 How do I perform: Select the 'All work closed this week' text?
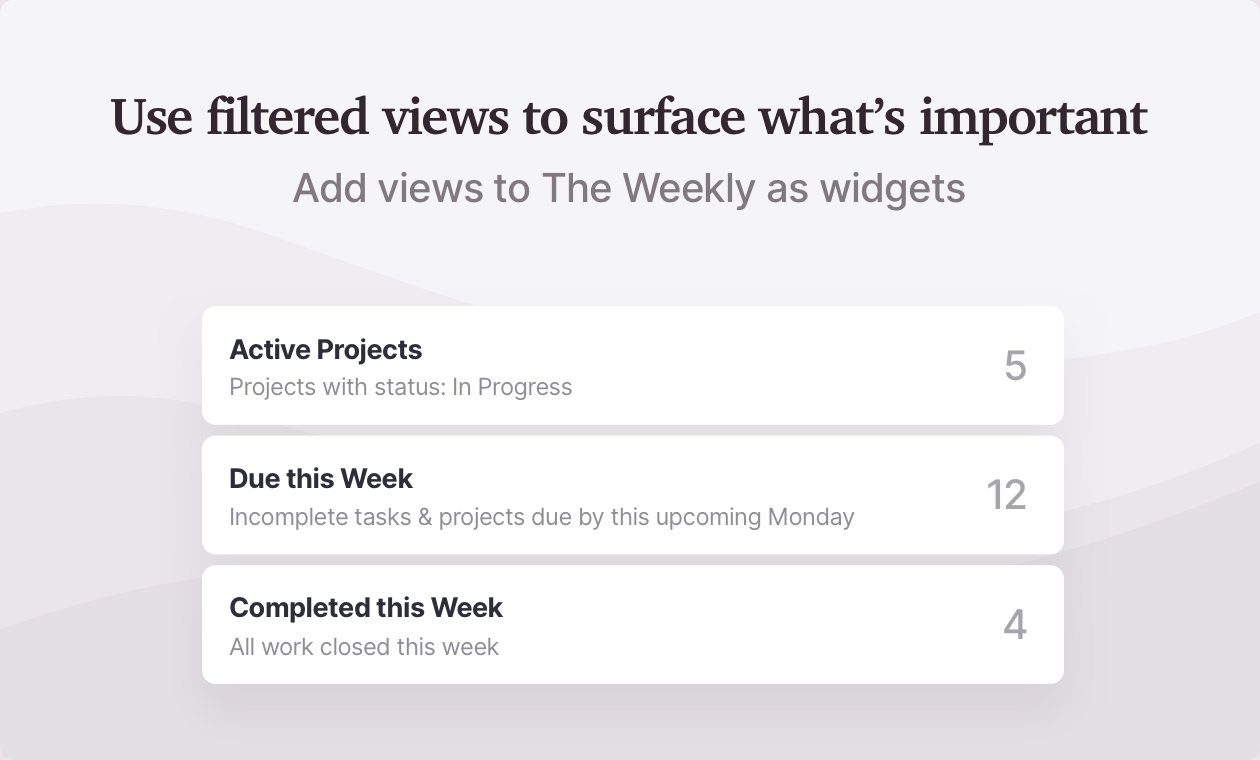[x=364, y=647]
